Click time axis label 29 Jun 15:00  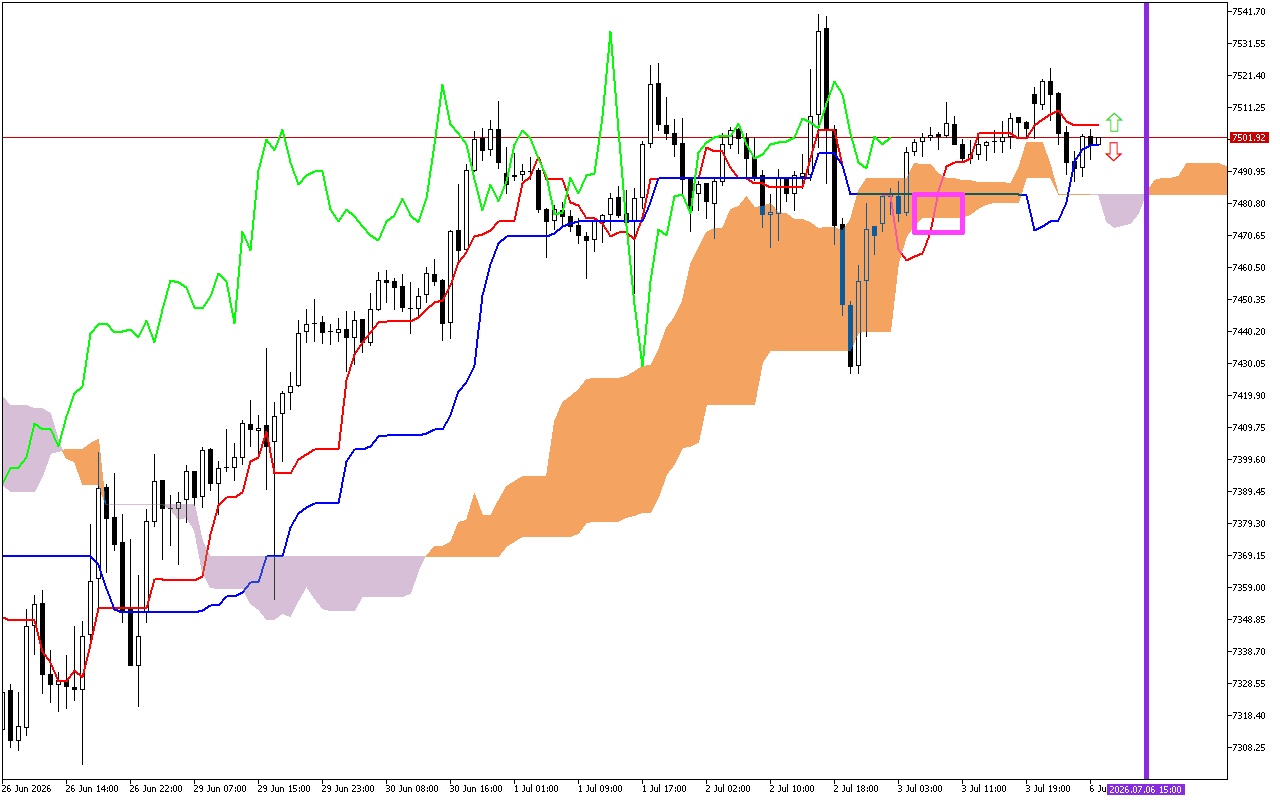[x=284, y=788]
